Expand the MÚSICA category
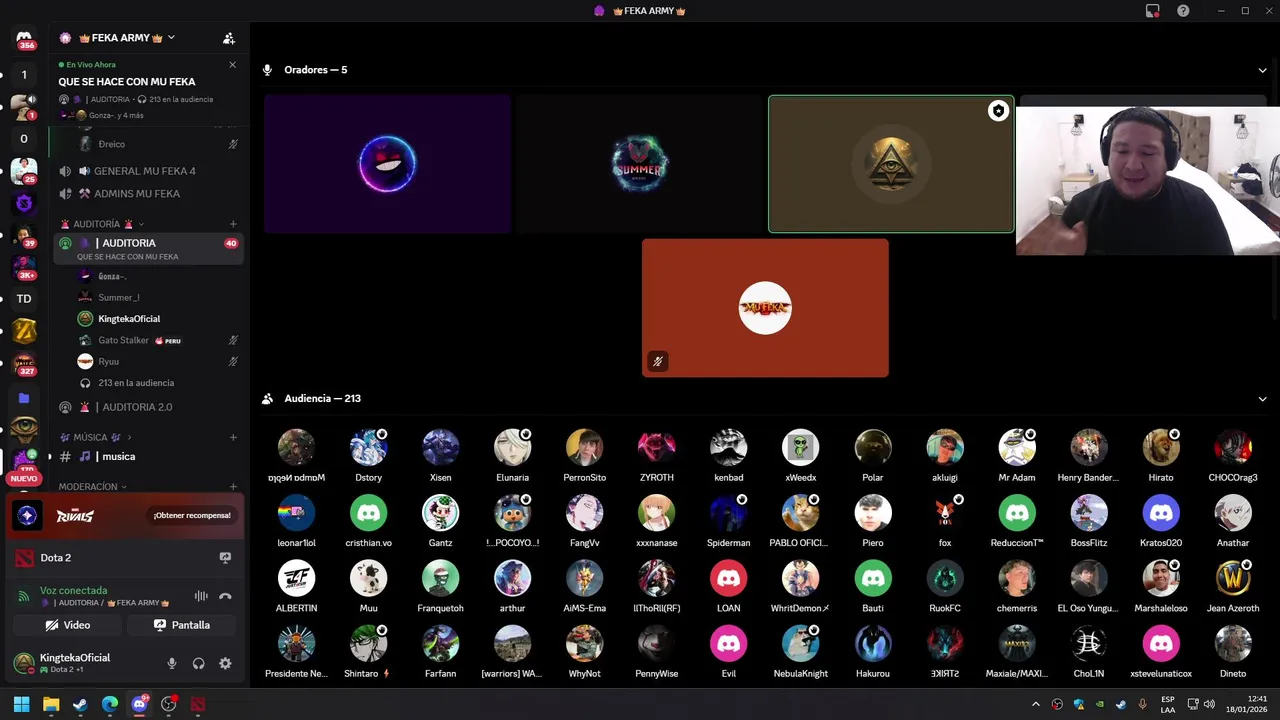Image resolution: width=1280 pixels, height=720 pixels. coord(96,437)
